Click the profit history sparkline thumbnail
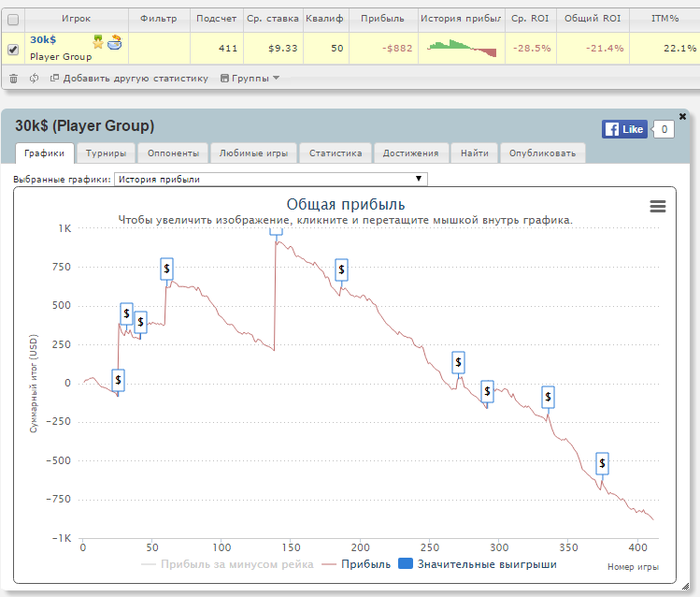700x597 pixels. tap(462, 48)
